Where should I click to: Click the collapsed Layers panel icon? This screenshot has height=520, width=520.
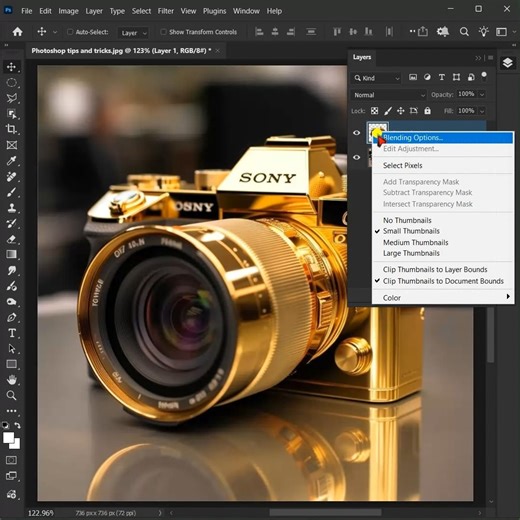[x=507, y=63]
